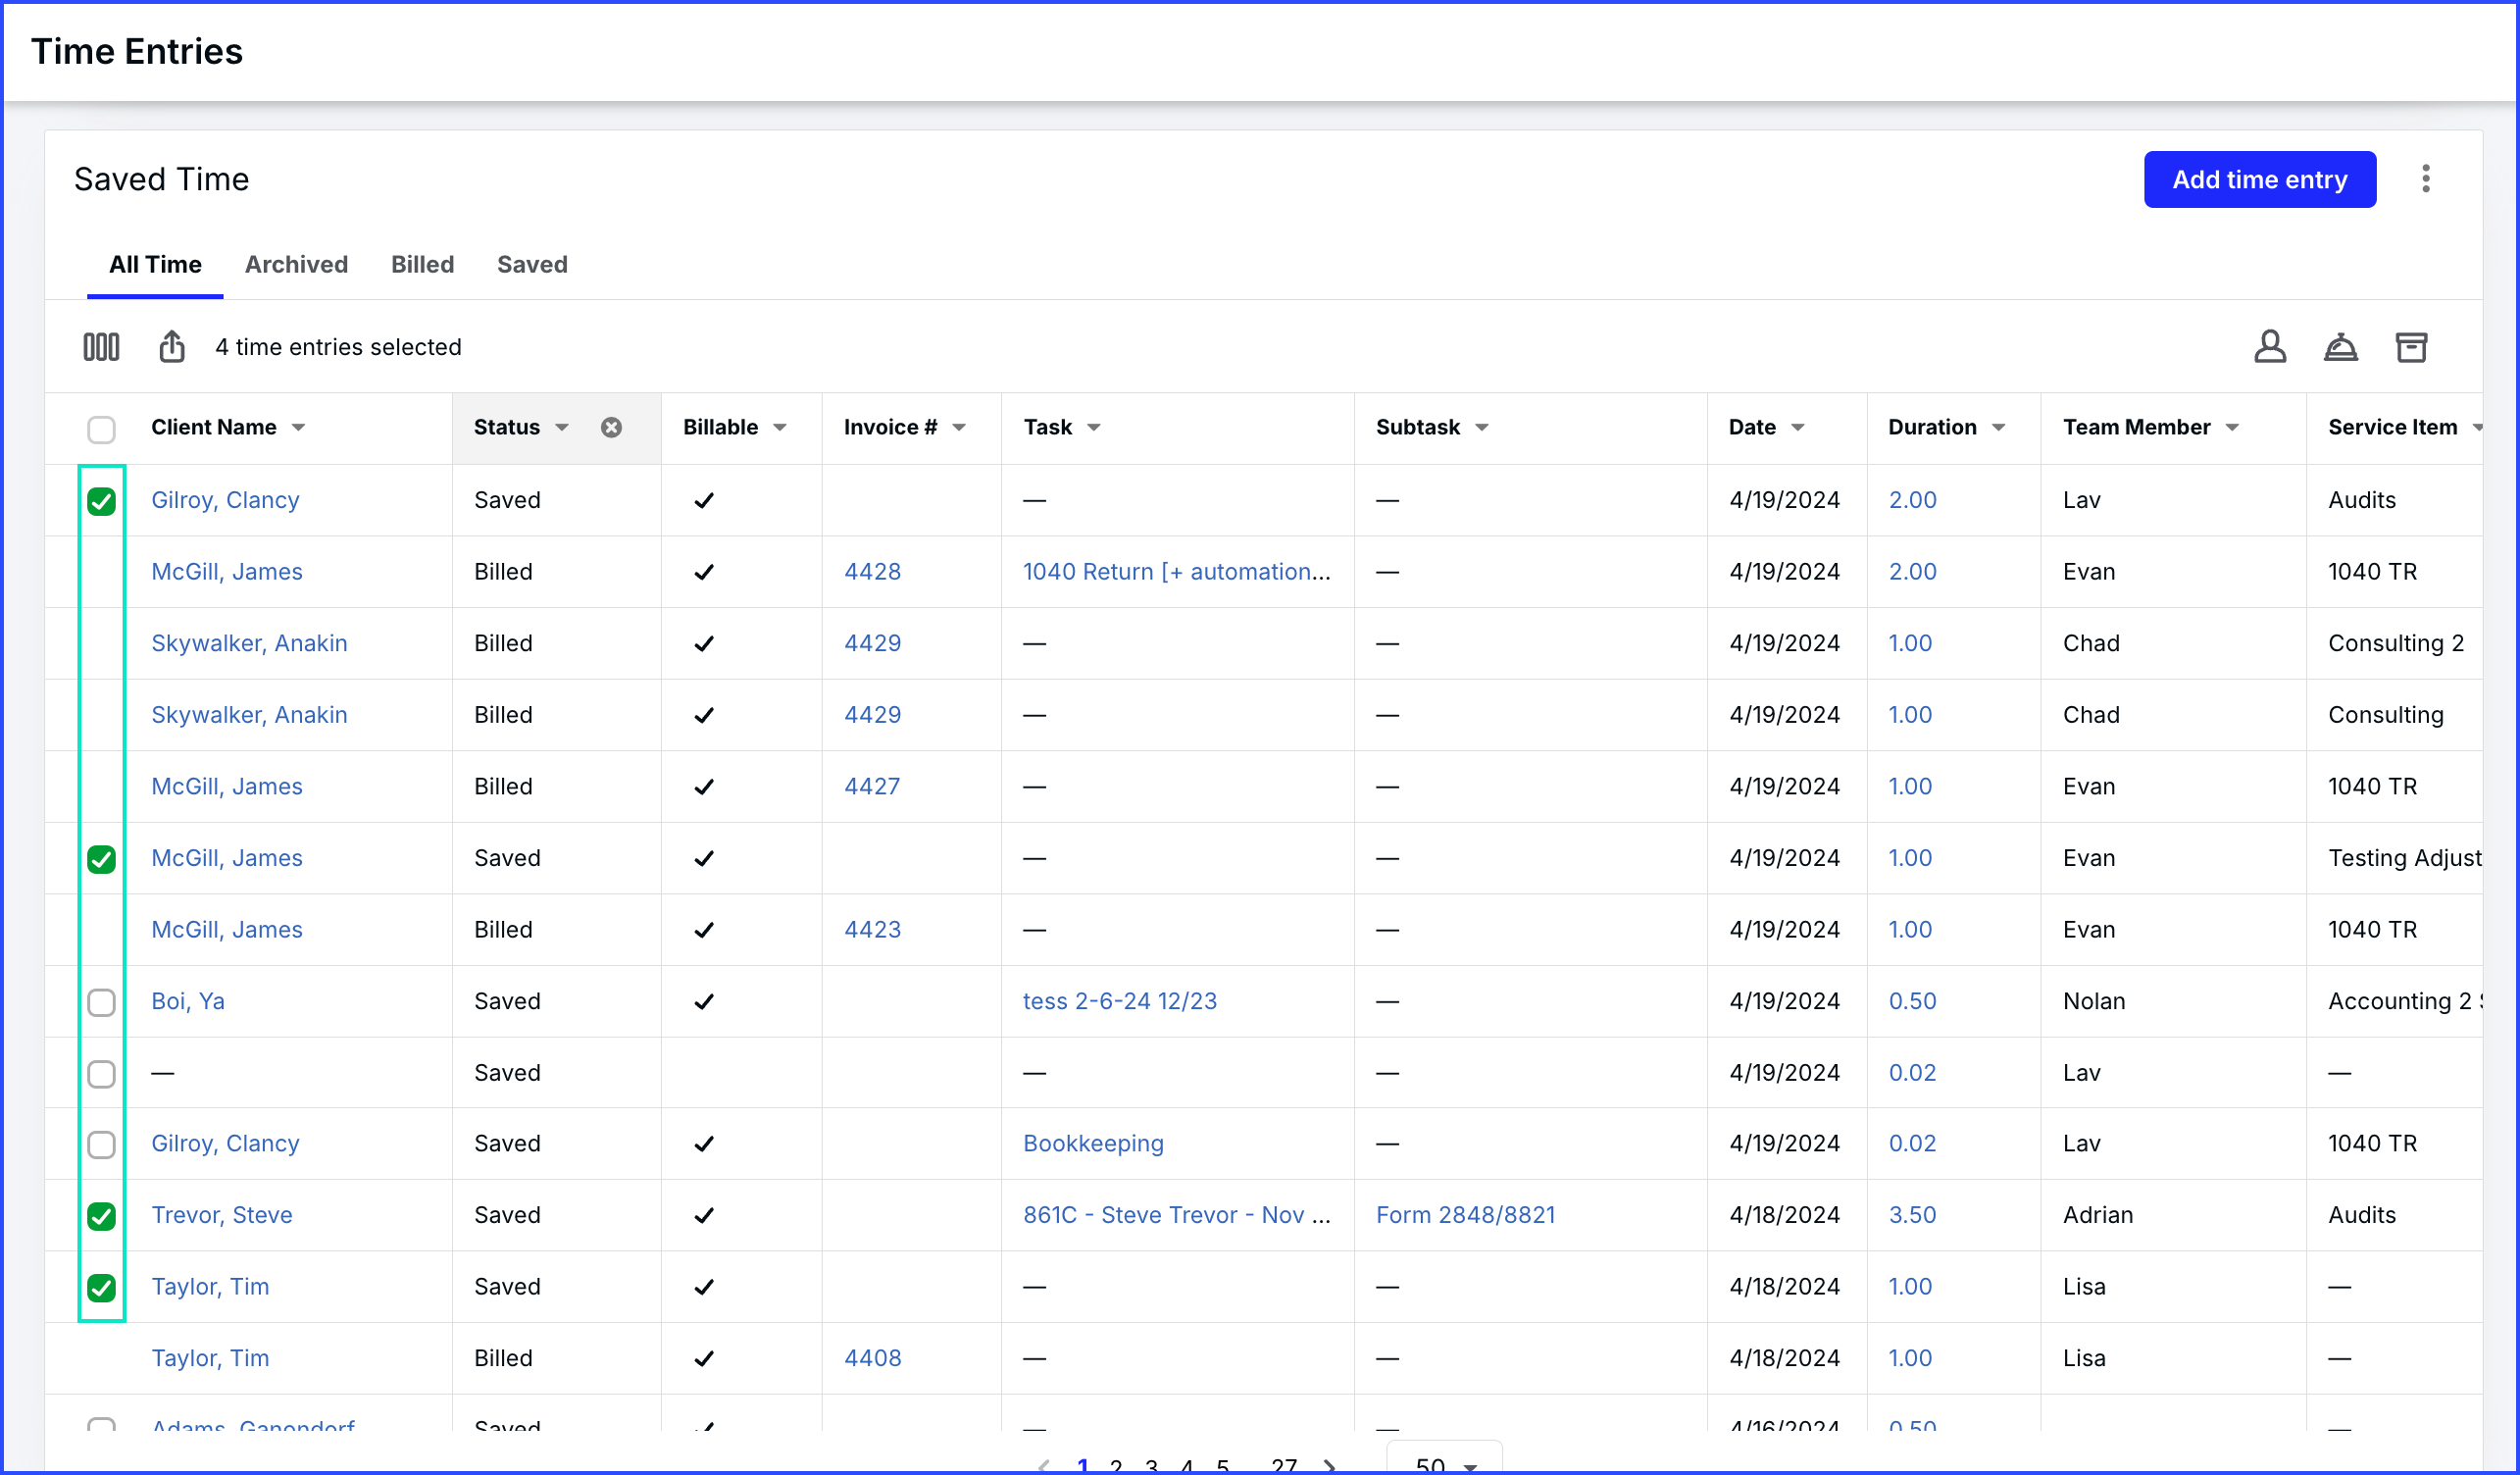
Task: Open the Boi, Ya client link
Action: 188,1002
